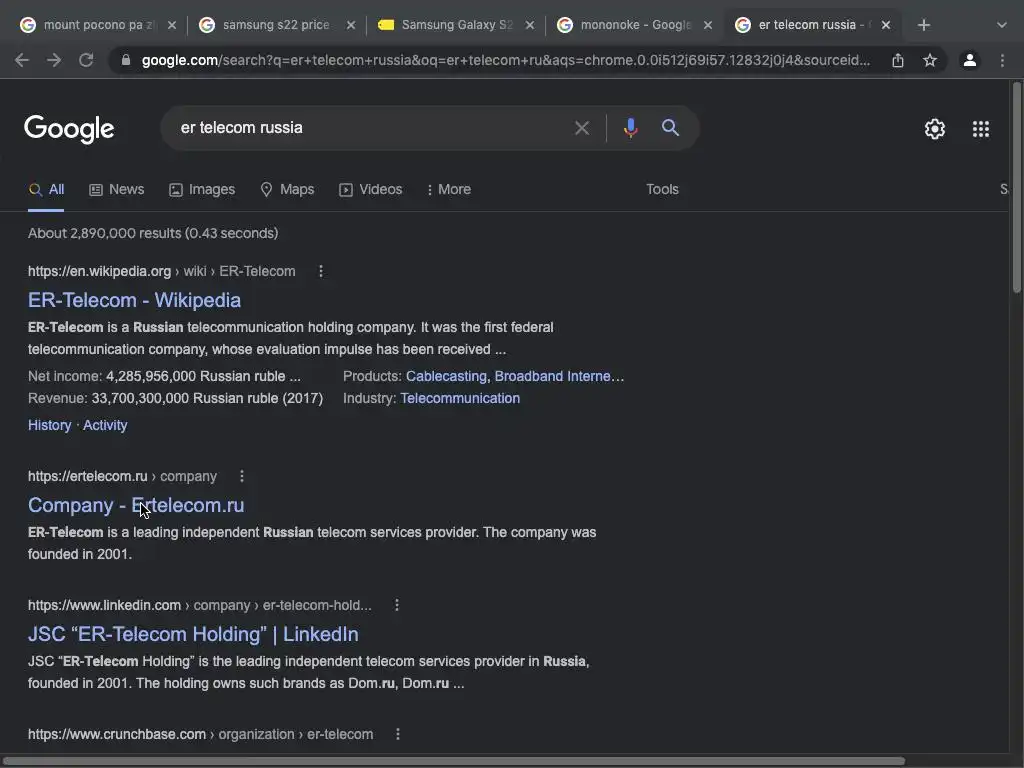Open the Activity sitelink
This screenshot has height=768, width=1024.
pos(105,425)
